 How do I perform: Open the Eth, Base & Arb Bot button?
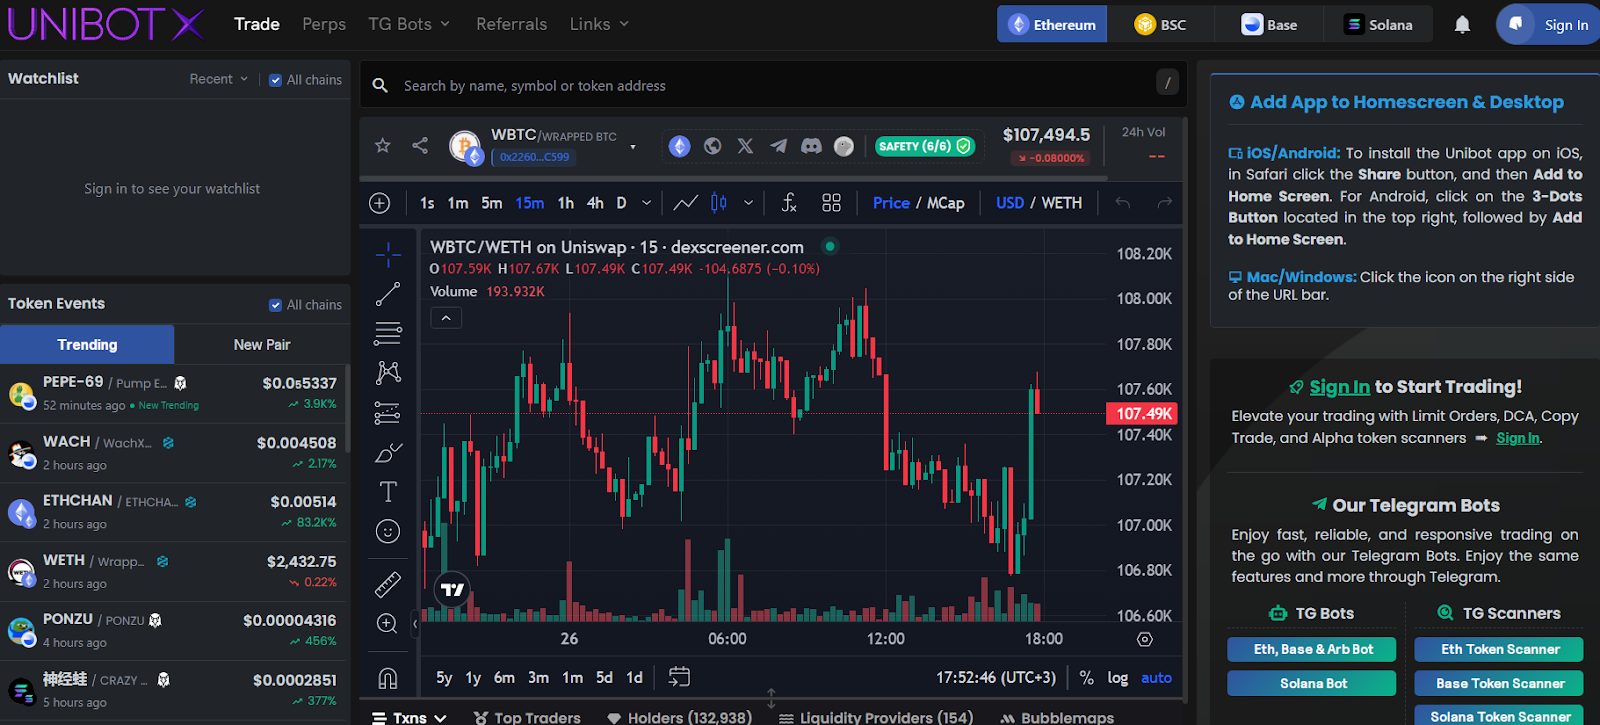1312,649
